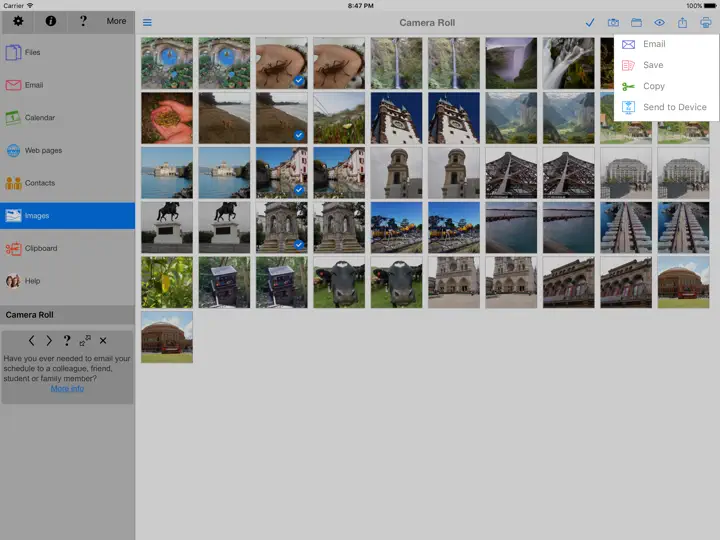Expand the tip panel with the arrows icon

[85, 341]
